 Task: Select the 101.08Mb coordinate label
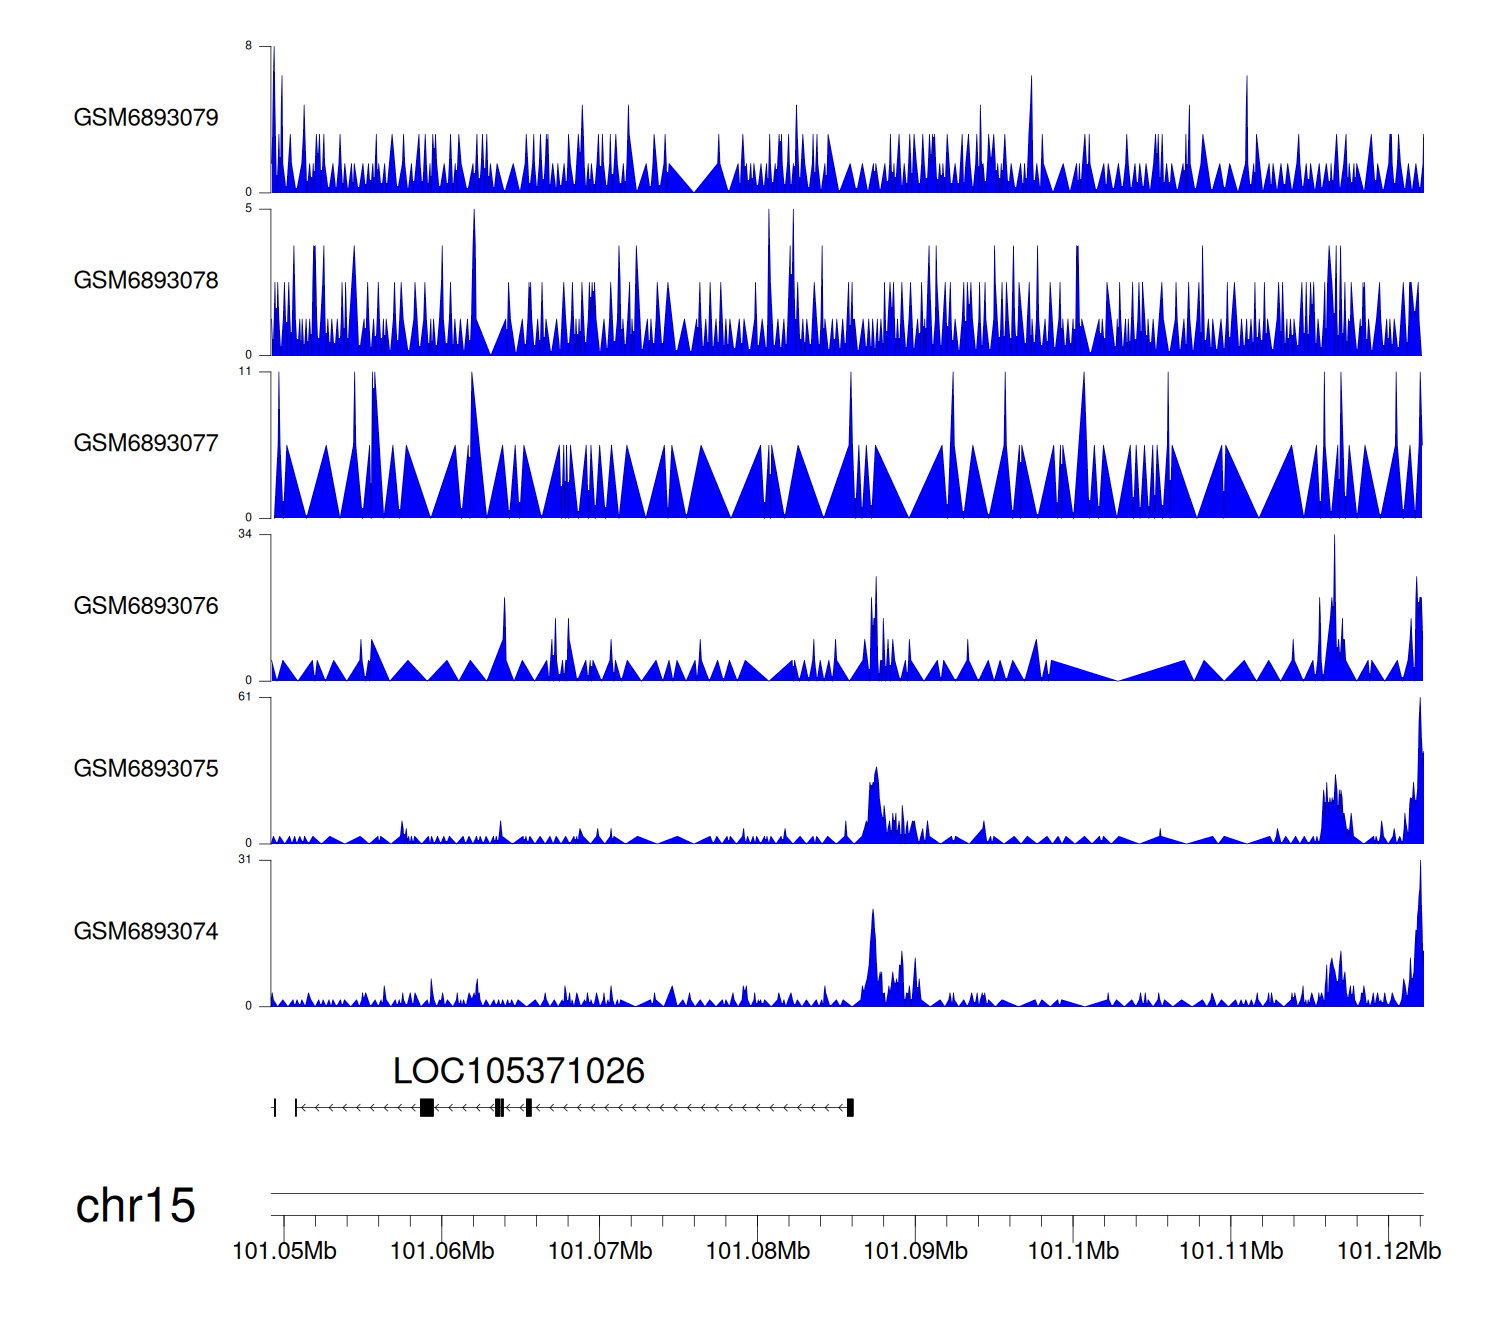[x=758, y=1251]
